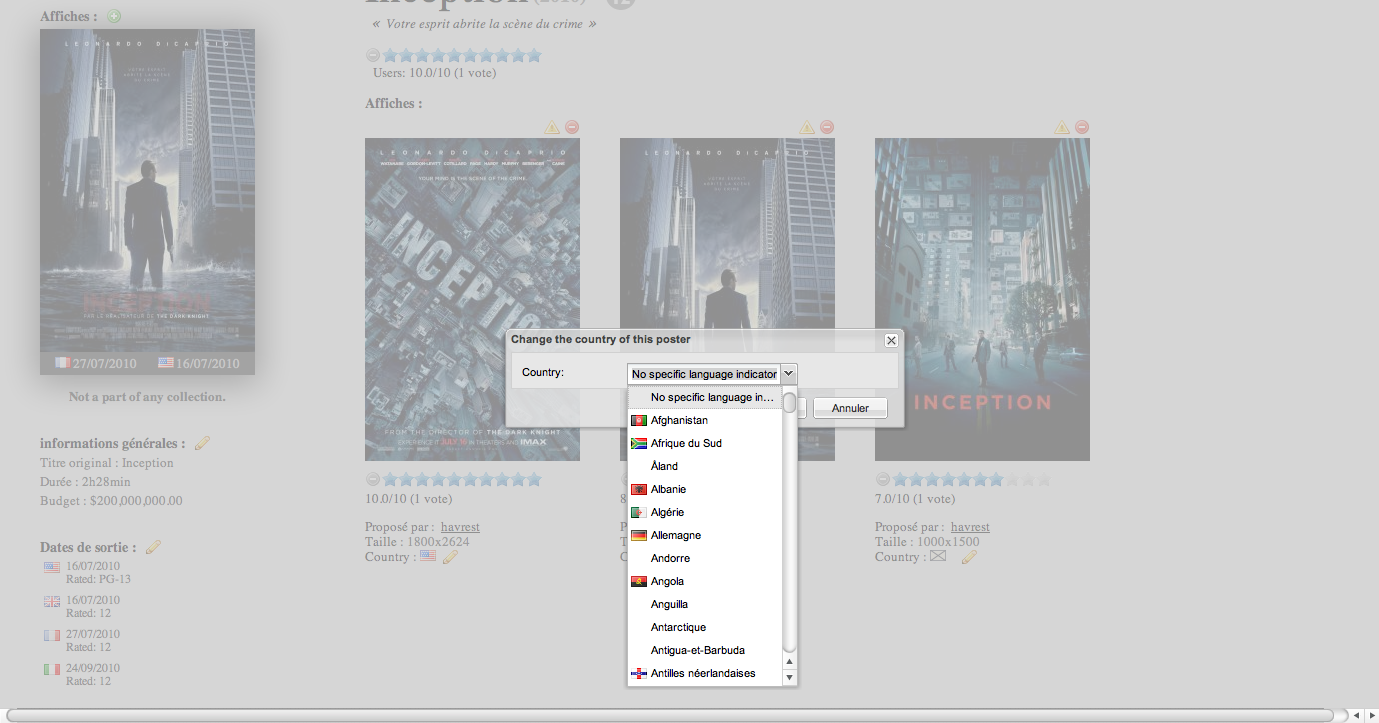Remove the street-scene Inception poster

1082,127
